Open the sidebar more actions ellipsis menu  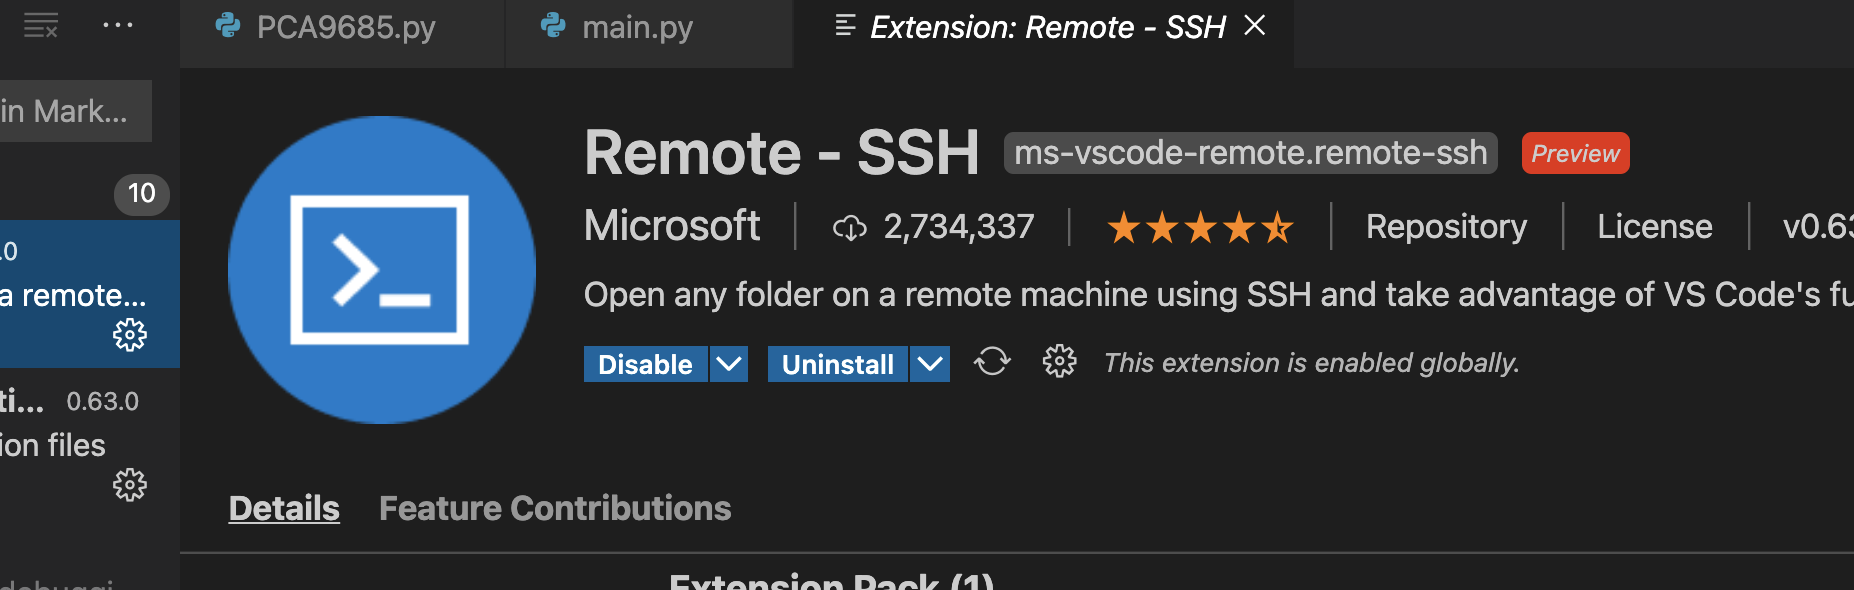[118, 26]
